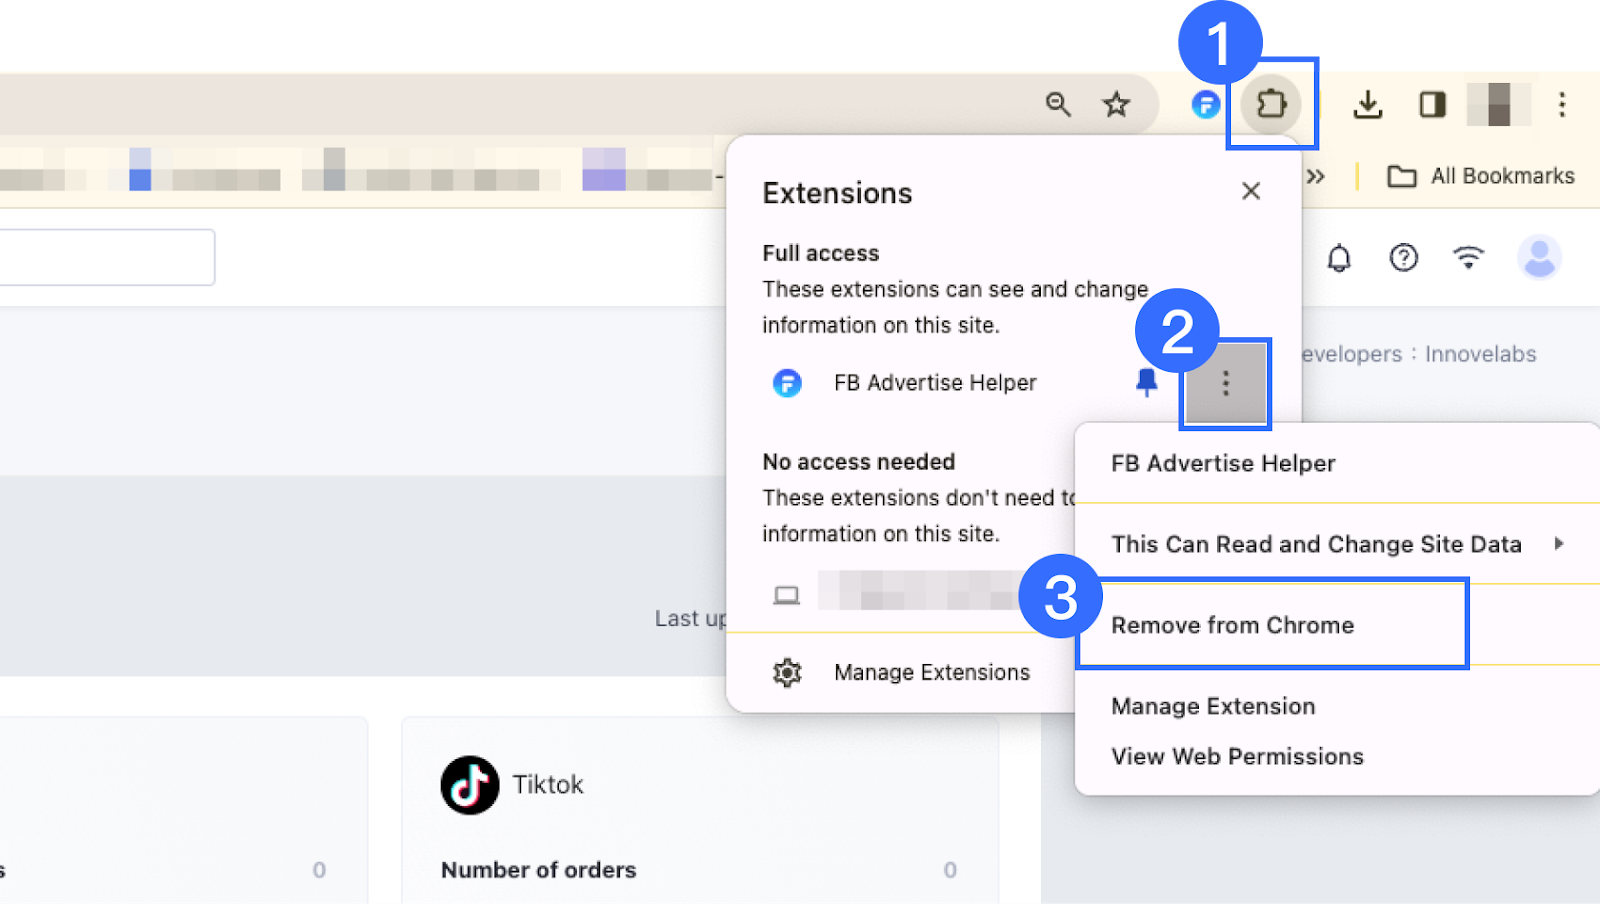Click the help question mark icon
Screen dimensions: 1600x904
click(1404, 258)
